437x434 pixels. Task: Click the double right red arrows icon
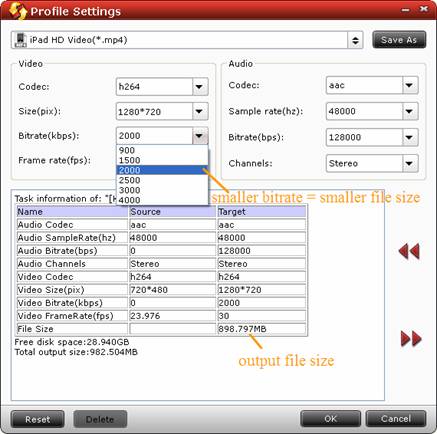[x=411, y=339]
